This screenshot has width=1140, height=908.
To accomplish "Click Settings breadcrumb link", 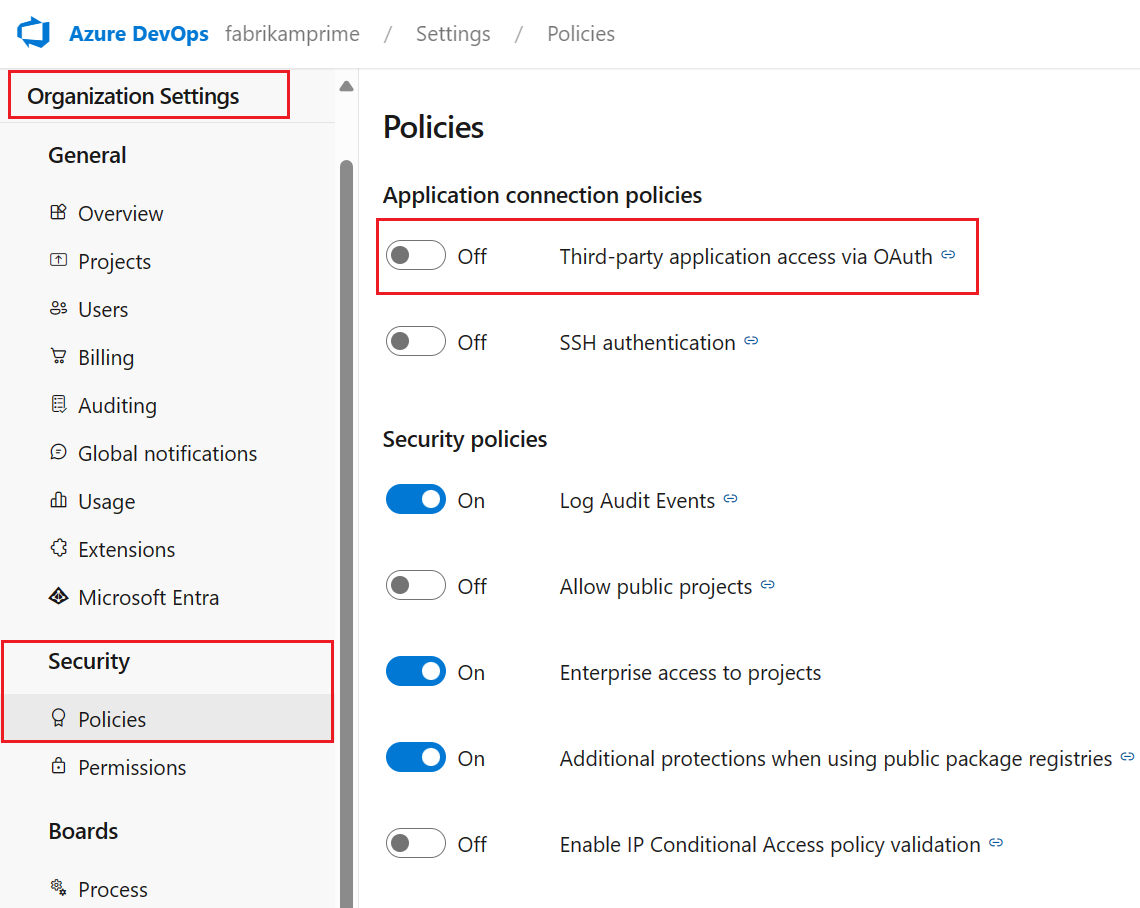I will click(453, 33).
